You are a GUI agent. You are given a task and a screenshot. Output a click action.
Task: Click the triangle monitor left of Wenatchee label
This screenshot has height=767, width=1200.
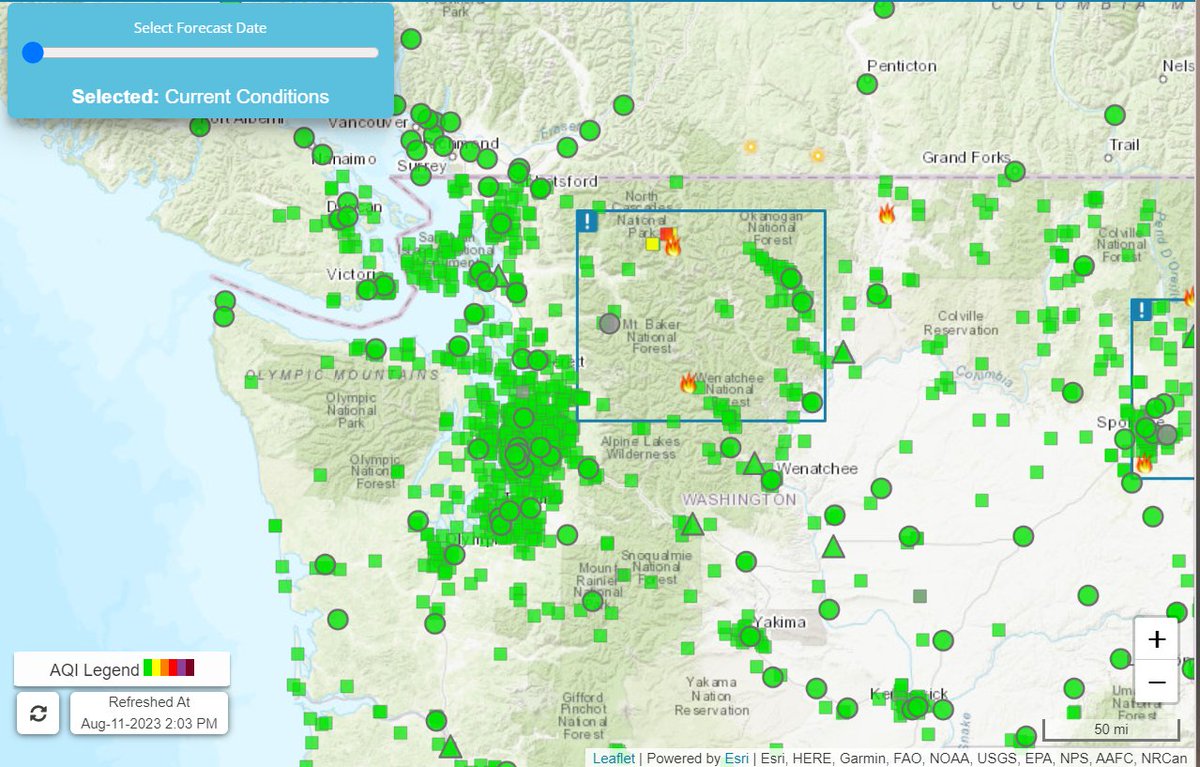[x=754, y=463]
